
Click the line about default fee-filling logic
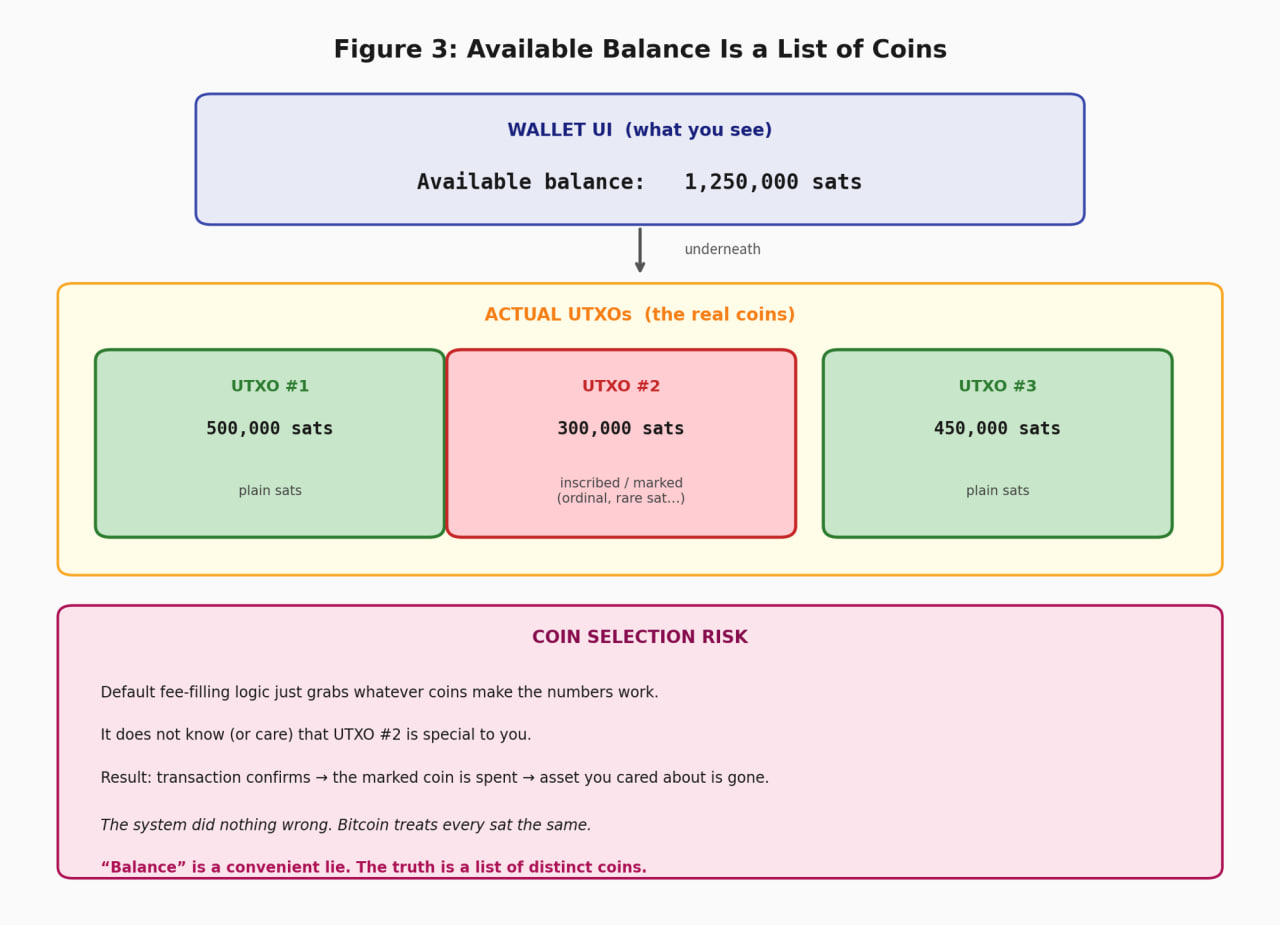[x=379, y=692]
